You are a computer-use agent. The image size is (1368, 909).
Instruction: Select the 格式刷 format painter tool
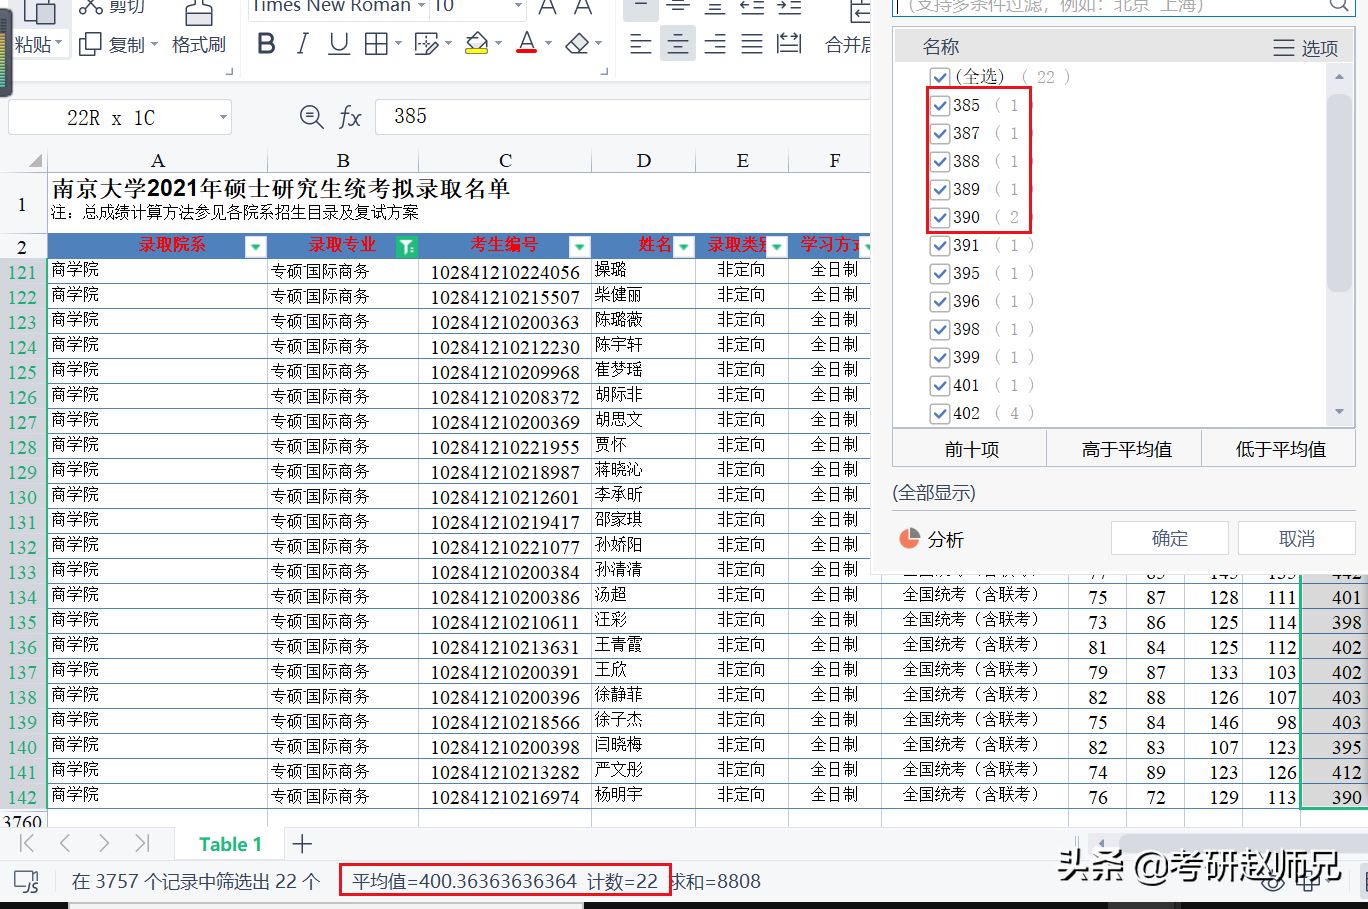click(198, 30)
